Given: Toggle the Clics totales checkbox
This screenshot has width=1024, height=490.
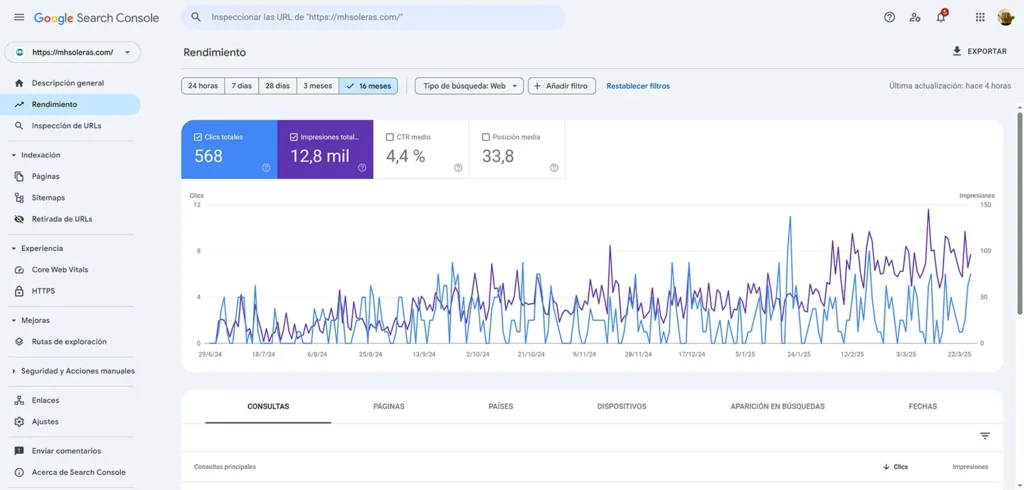Looking at the screenshot, I should point(198,137).
